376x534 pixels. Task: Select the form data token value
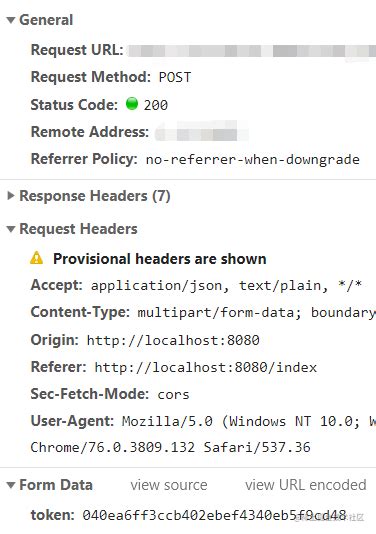pos(214,515)
